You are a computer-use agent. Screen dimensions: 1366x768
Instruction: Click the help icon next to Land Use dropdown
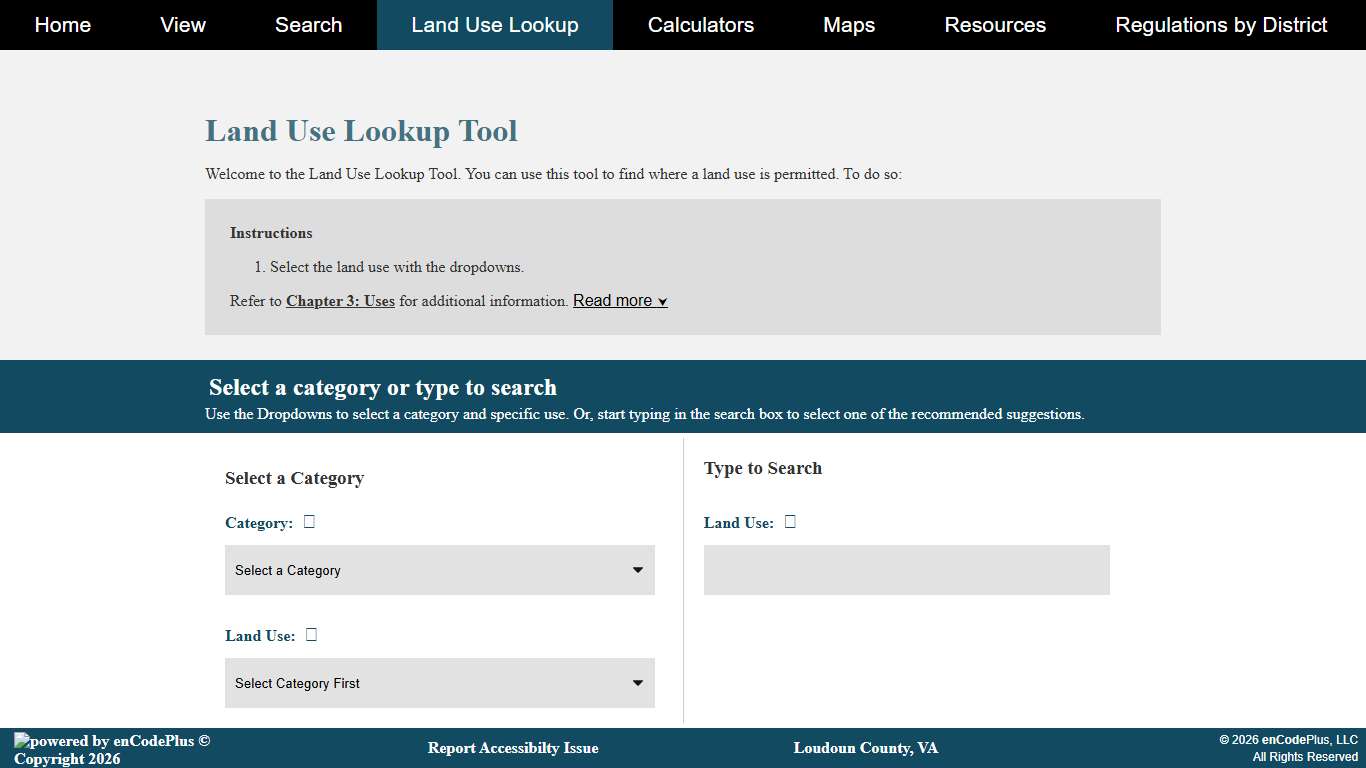click(310, 633)
